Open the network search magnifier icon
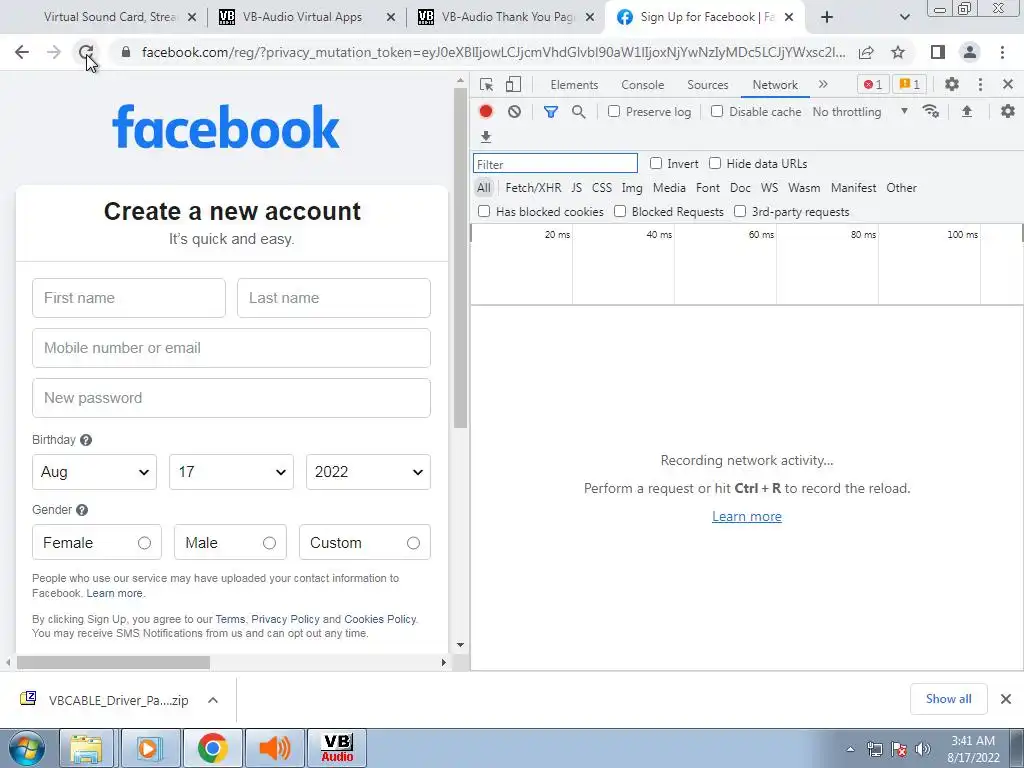This screenshot has height=768, width=1024. coord(579,112)
